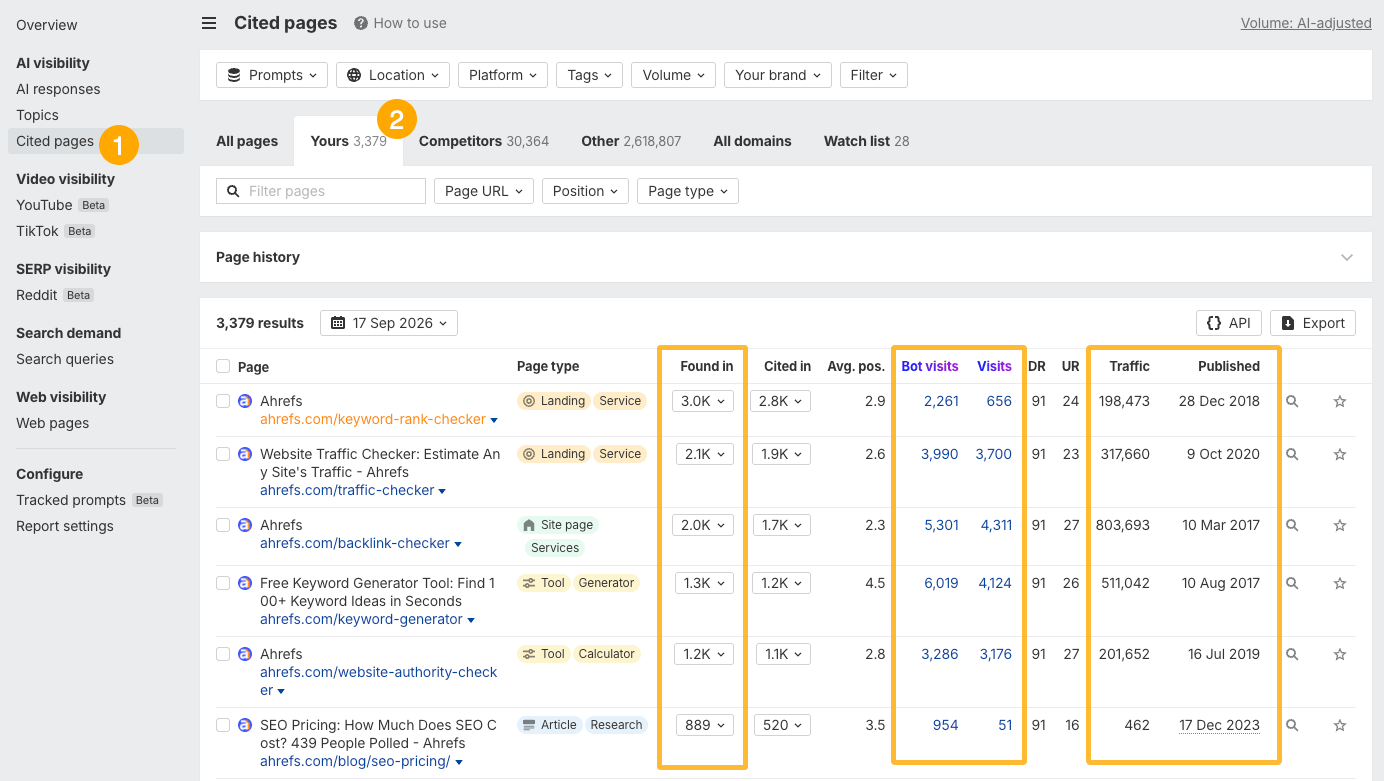The height and width of the screenshot is (781, 1384).
Task: Click bot visits value 5,301
Action: 941,525
